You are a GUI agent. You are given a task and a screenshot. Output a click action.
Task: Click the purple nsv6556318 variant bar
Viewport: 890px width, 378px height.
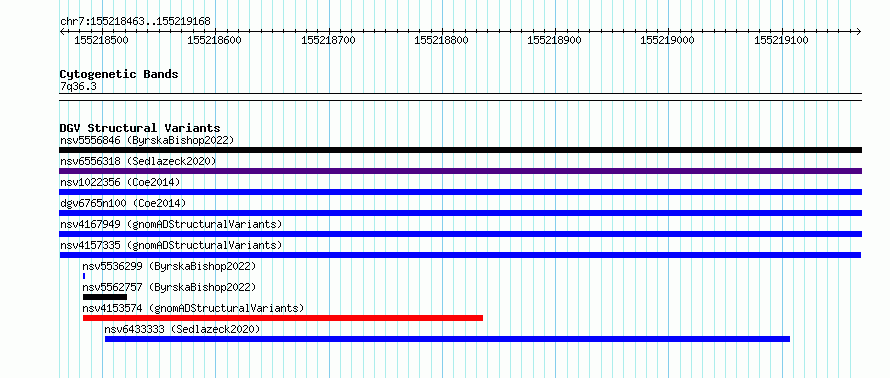(x=460, y=171)
